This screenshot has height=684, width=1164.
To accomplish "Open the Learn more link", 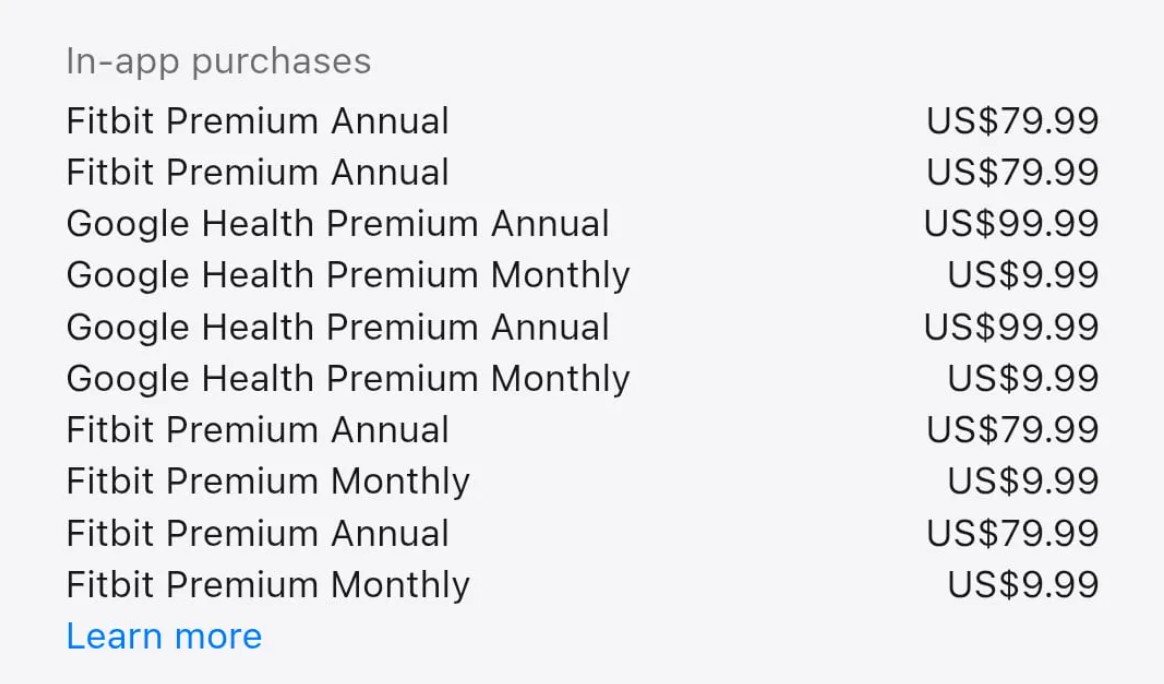I will point(164,636).
